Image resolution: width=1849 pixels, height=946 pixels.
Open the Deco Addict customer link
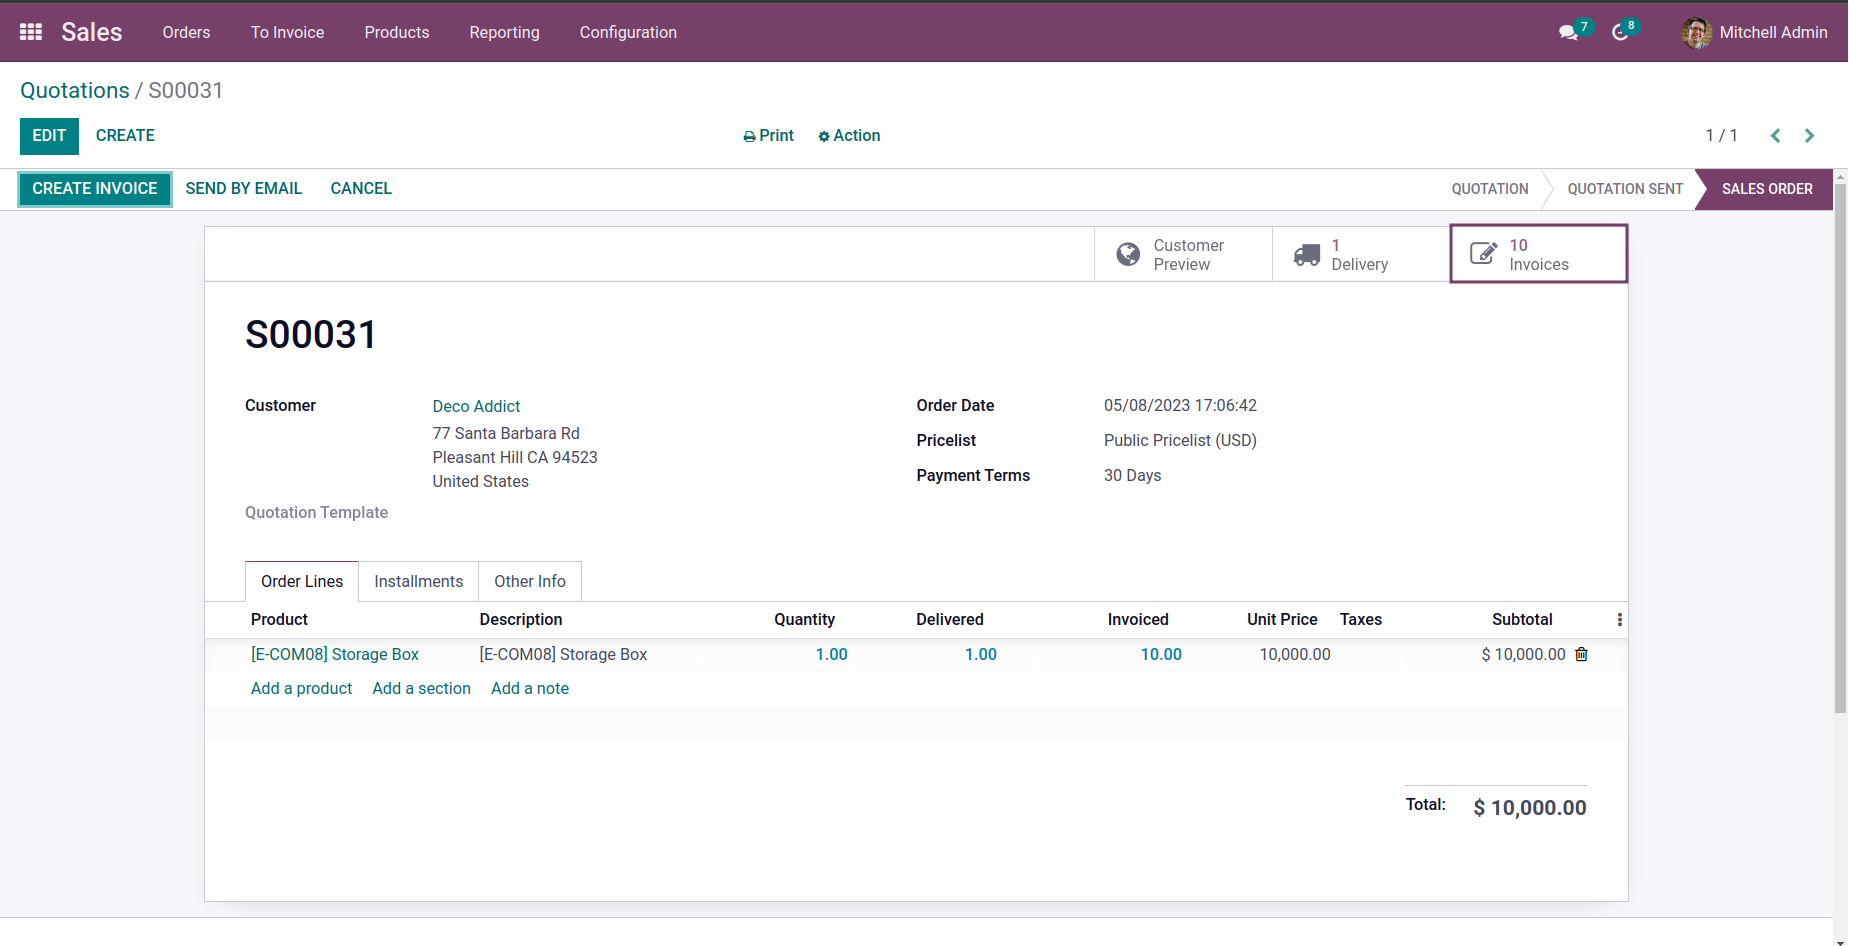point(476,406)
